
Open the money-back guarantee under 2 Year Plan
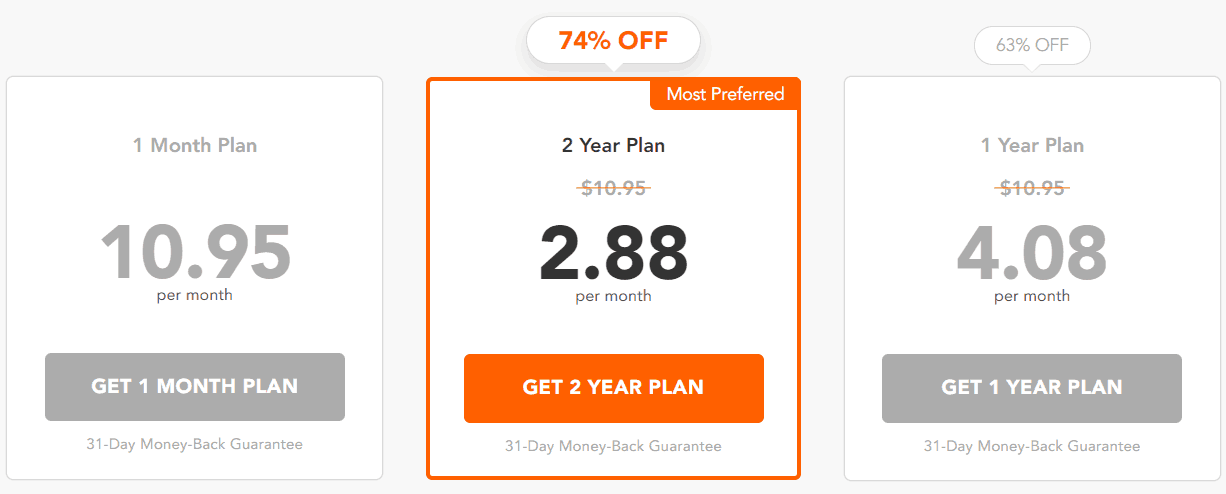pos(613,446)
